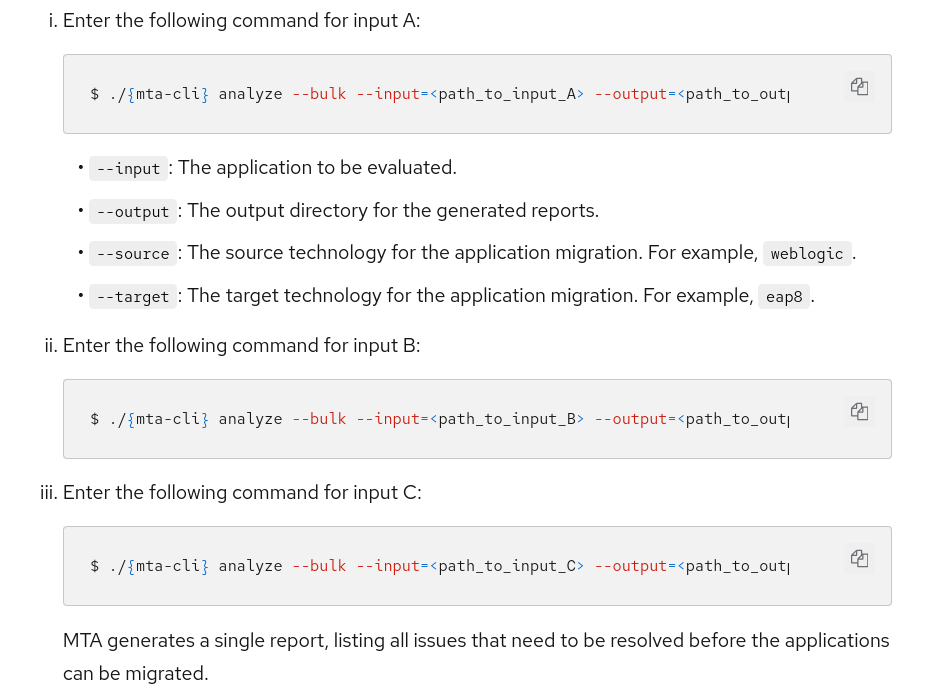Click <path_to_input_A> in the first command
Viewport: 937px width, 691px height.
pyautogui.click(x=506, y=94)
